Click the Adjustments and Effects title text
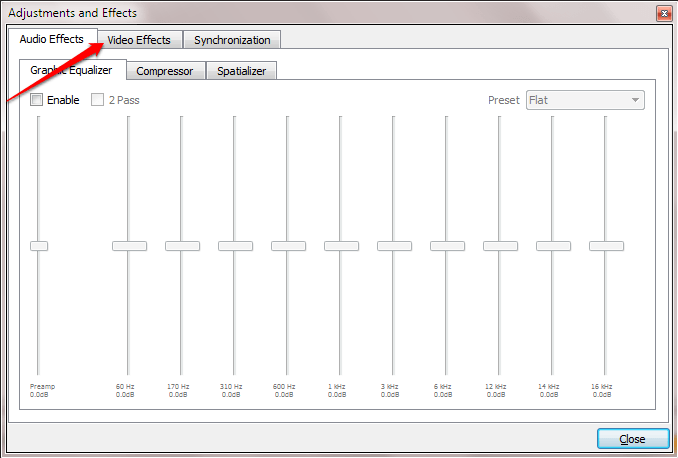 (73, 13)
